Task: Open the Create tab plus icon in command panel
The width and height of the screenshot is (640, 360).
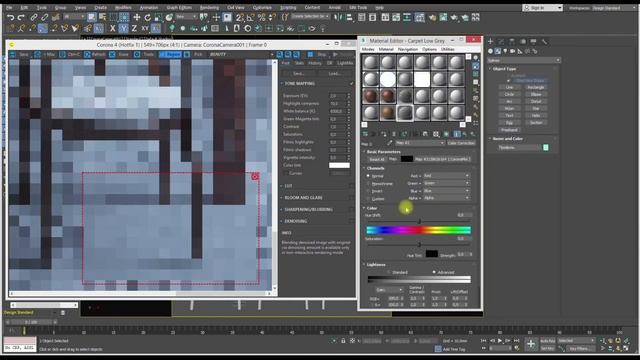Action: tap(491, 42)
